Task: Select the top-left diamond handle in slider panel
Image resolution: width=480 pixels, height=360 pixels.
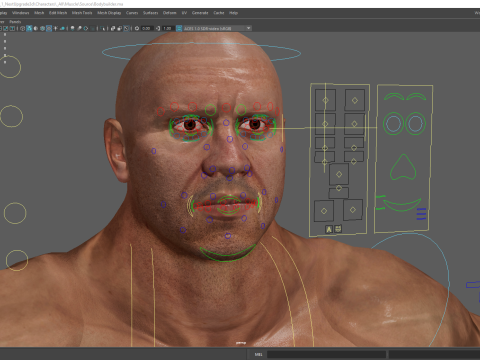Action: (325, 100)
